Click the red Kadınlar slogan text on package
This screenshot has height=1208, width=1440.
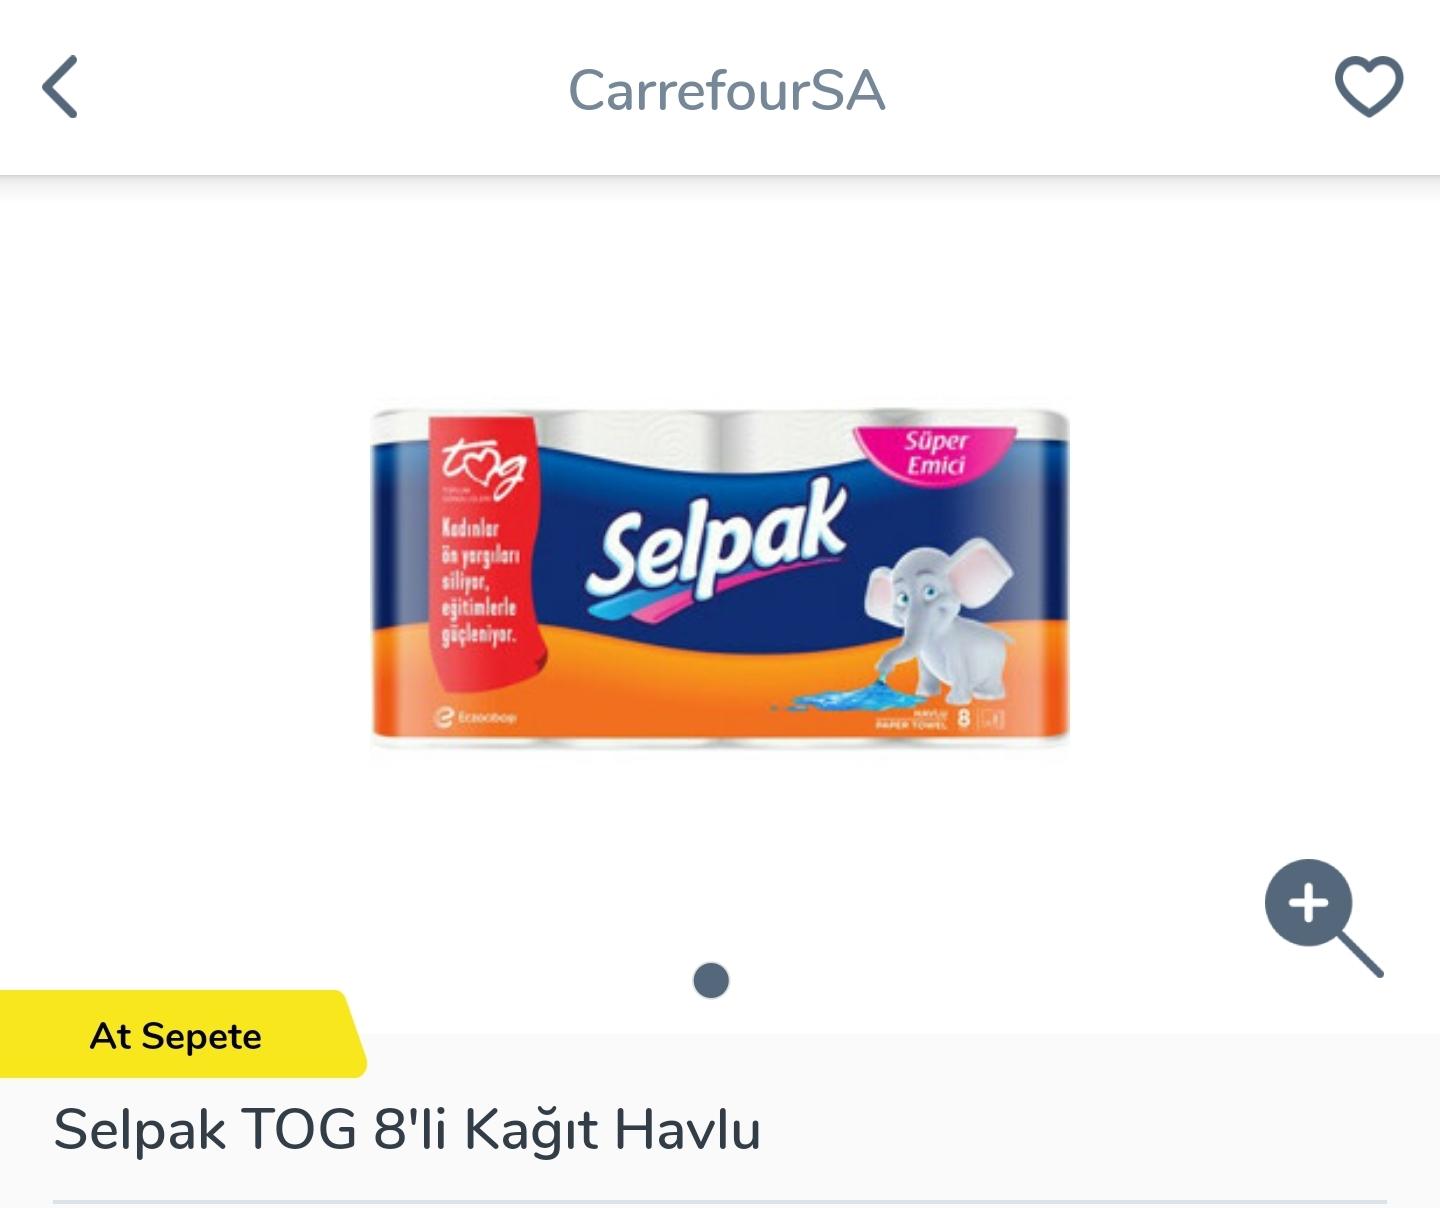(481, 581)
